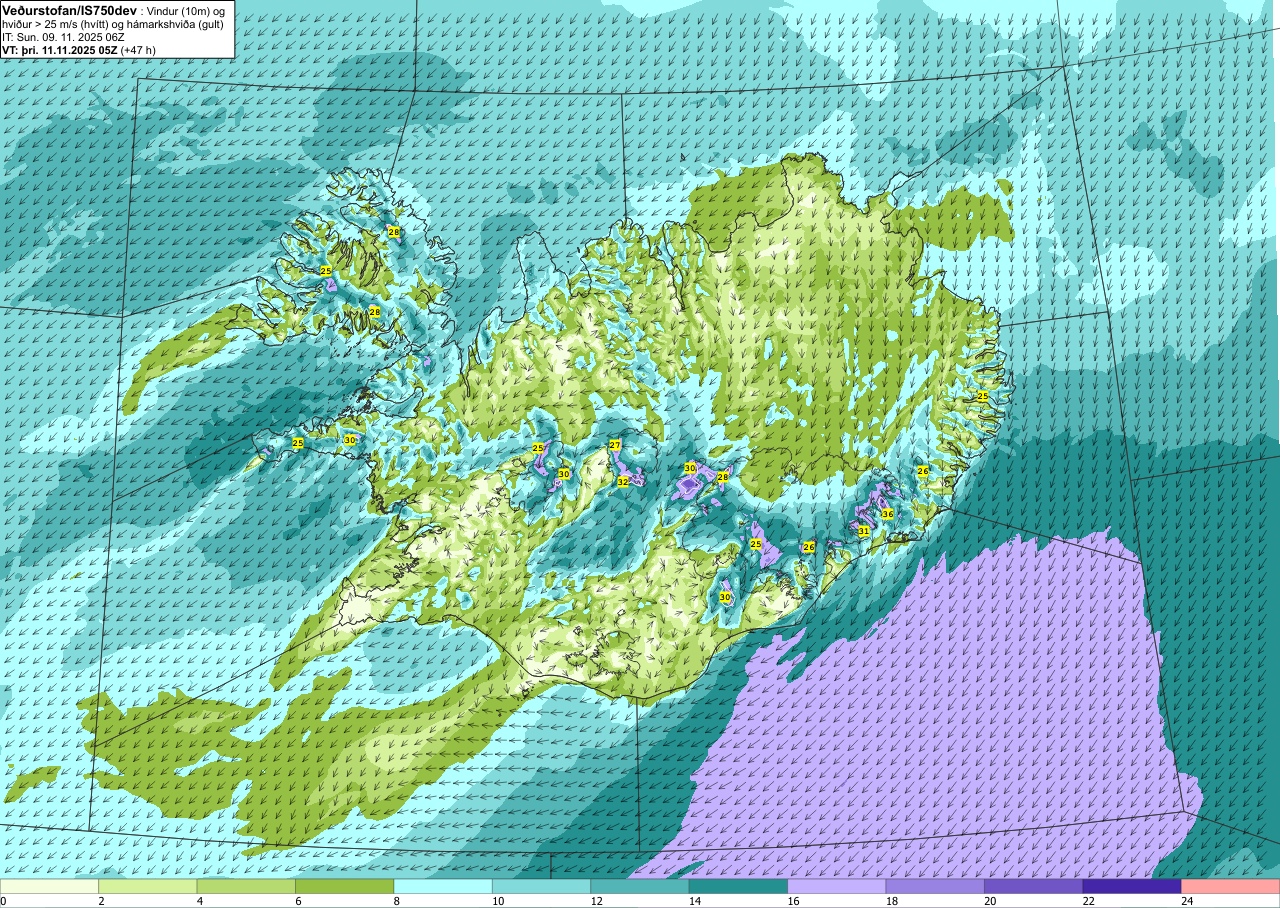Screen dimensions: 1280x908
Task: Click the 'VT: þri. 11.11.2025 05Z (+47 h)' line
Action: pos(79,50)
